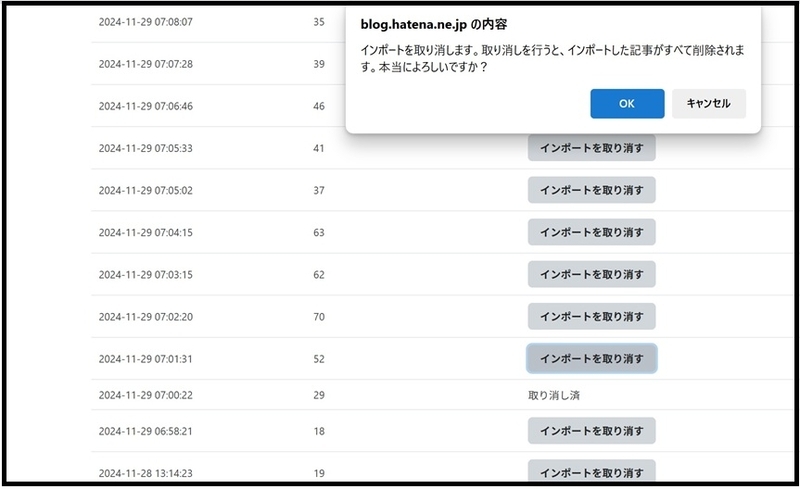Click the dialog title blog.hatena.ne.jp の内容

(434, 24)
